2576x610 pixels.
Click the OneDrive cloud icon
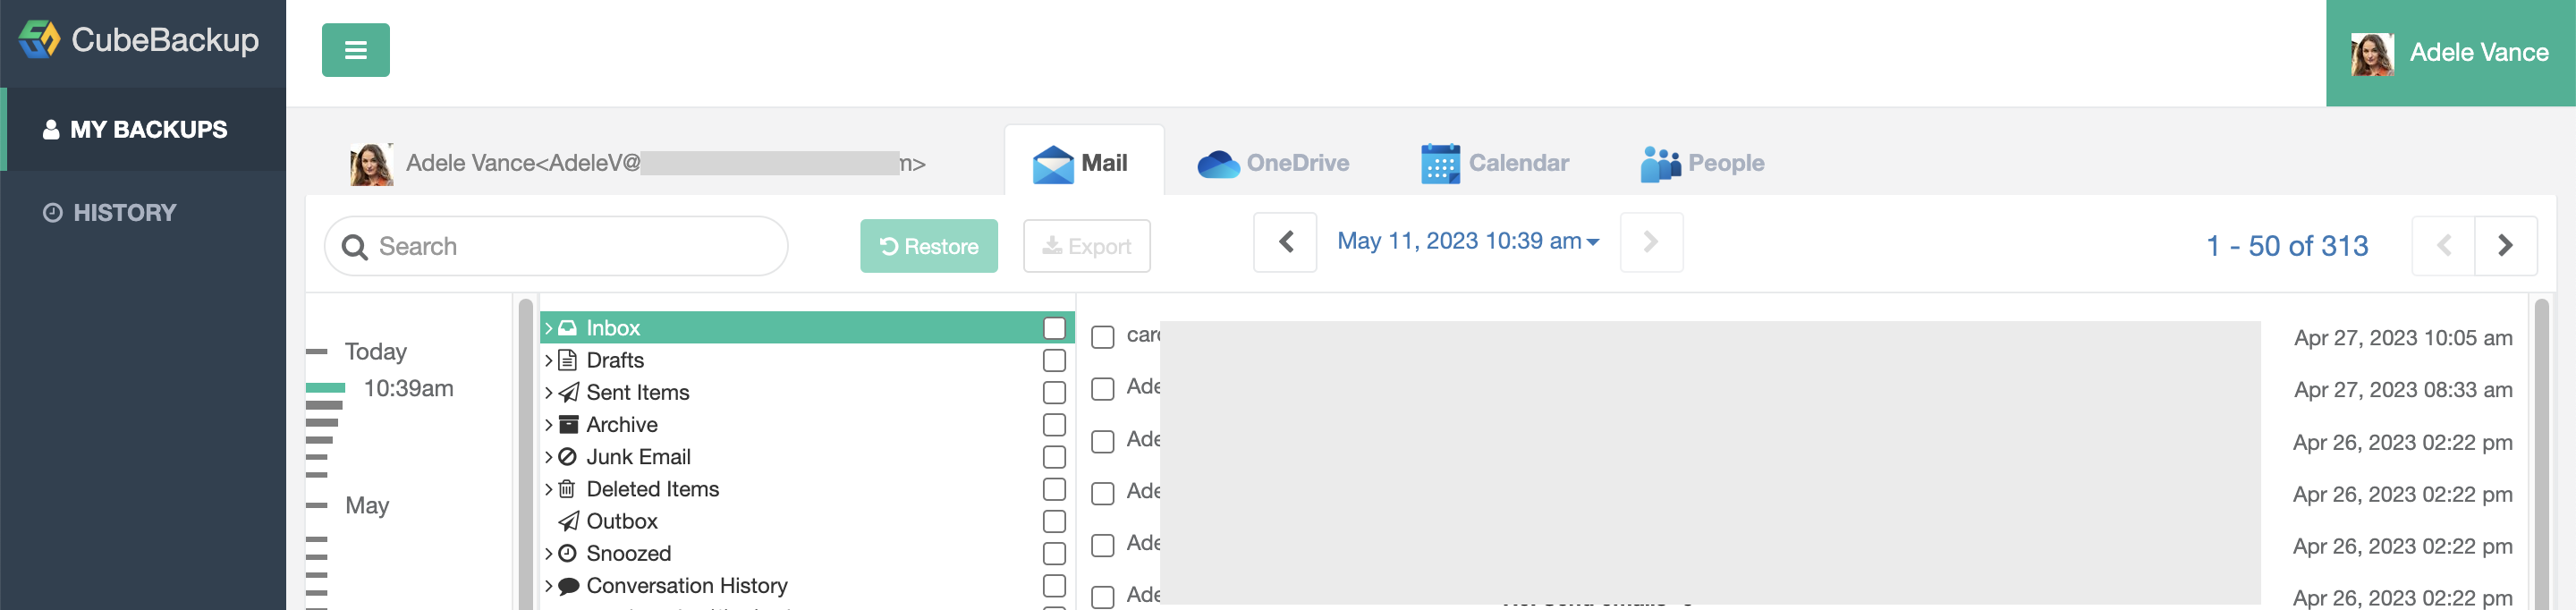pos(1218,164)
